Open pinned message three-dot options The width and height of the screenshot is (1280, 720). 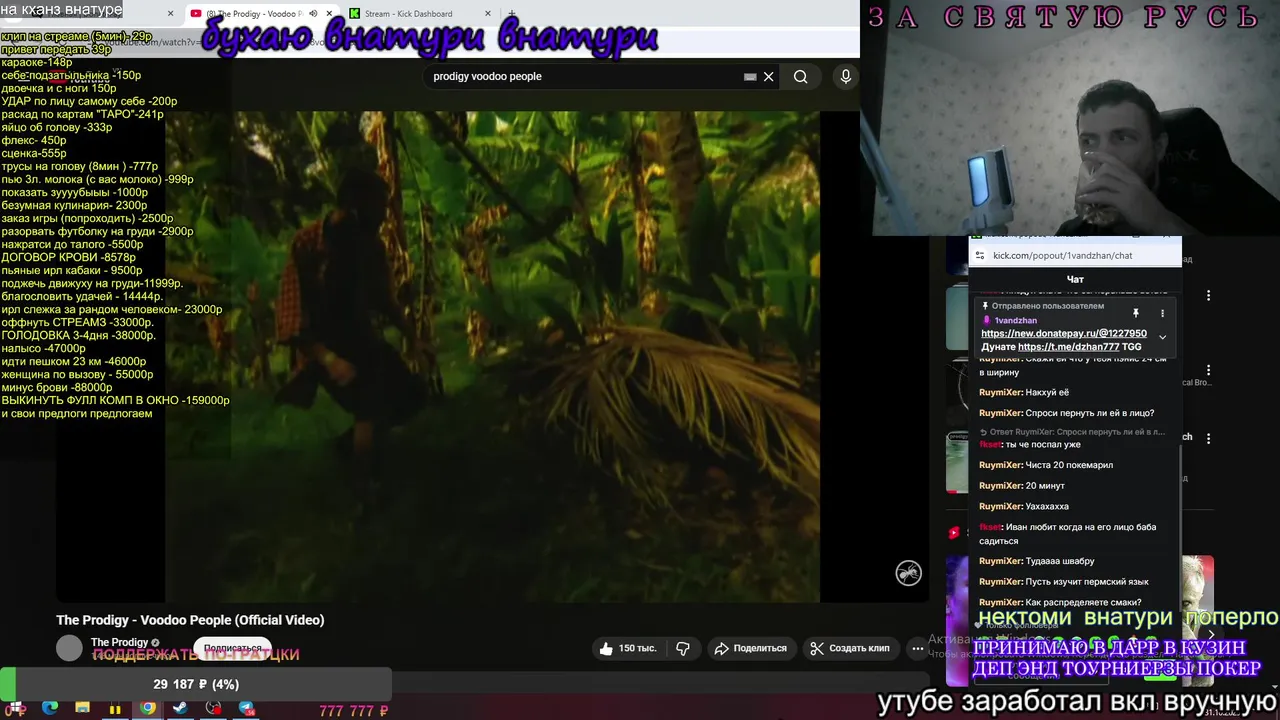1162,313
